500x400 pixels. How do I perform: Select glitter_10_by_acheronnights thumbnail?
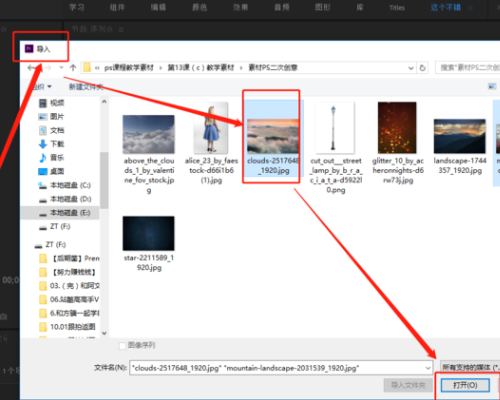(x=397, y=128)
